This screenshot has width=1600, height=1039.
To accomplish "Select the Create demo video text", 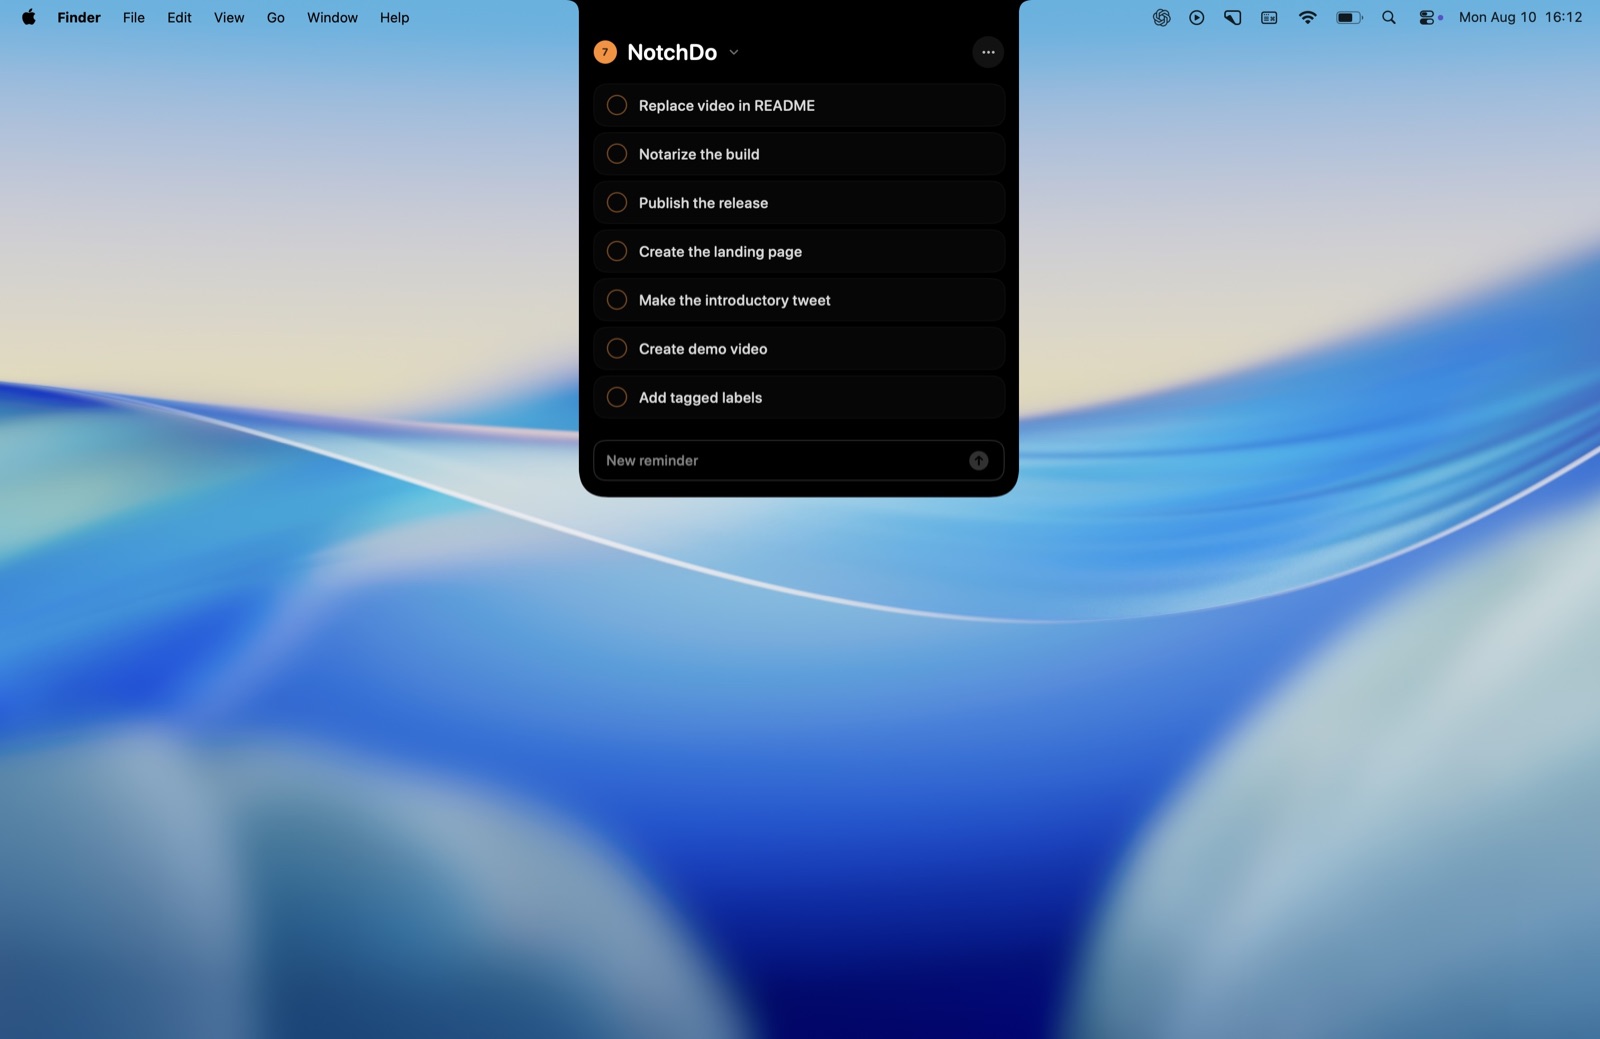I will [703, 349].
